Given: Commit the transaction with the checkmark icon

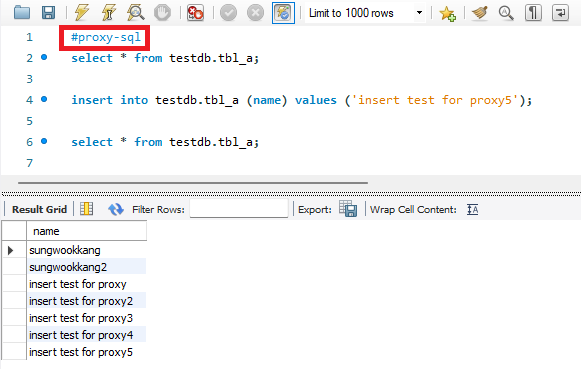Looking at the screenshot, I should click(x=228, y=13).
